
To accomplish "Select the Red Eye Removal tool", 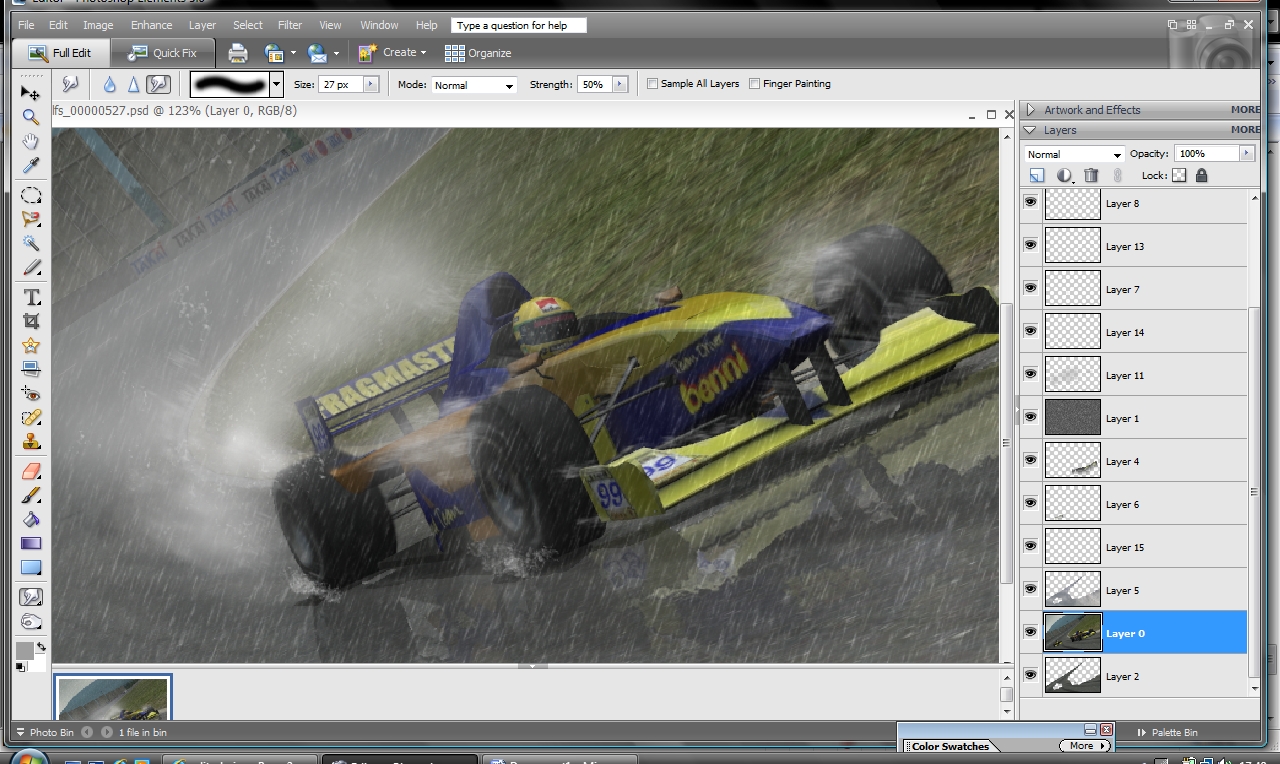I will tap(31, 393).
